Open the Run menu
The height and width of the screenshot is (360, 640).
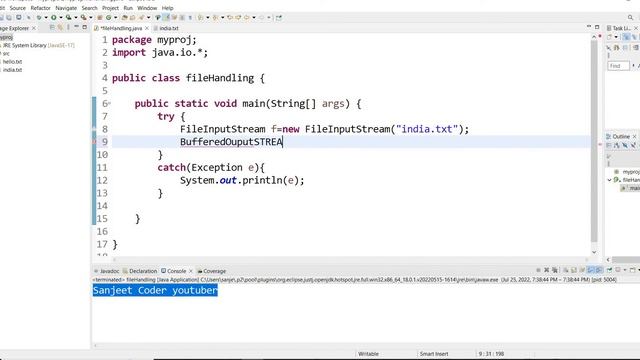(128, 8)
